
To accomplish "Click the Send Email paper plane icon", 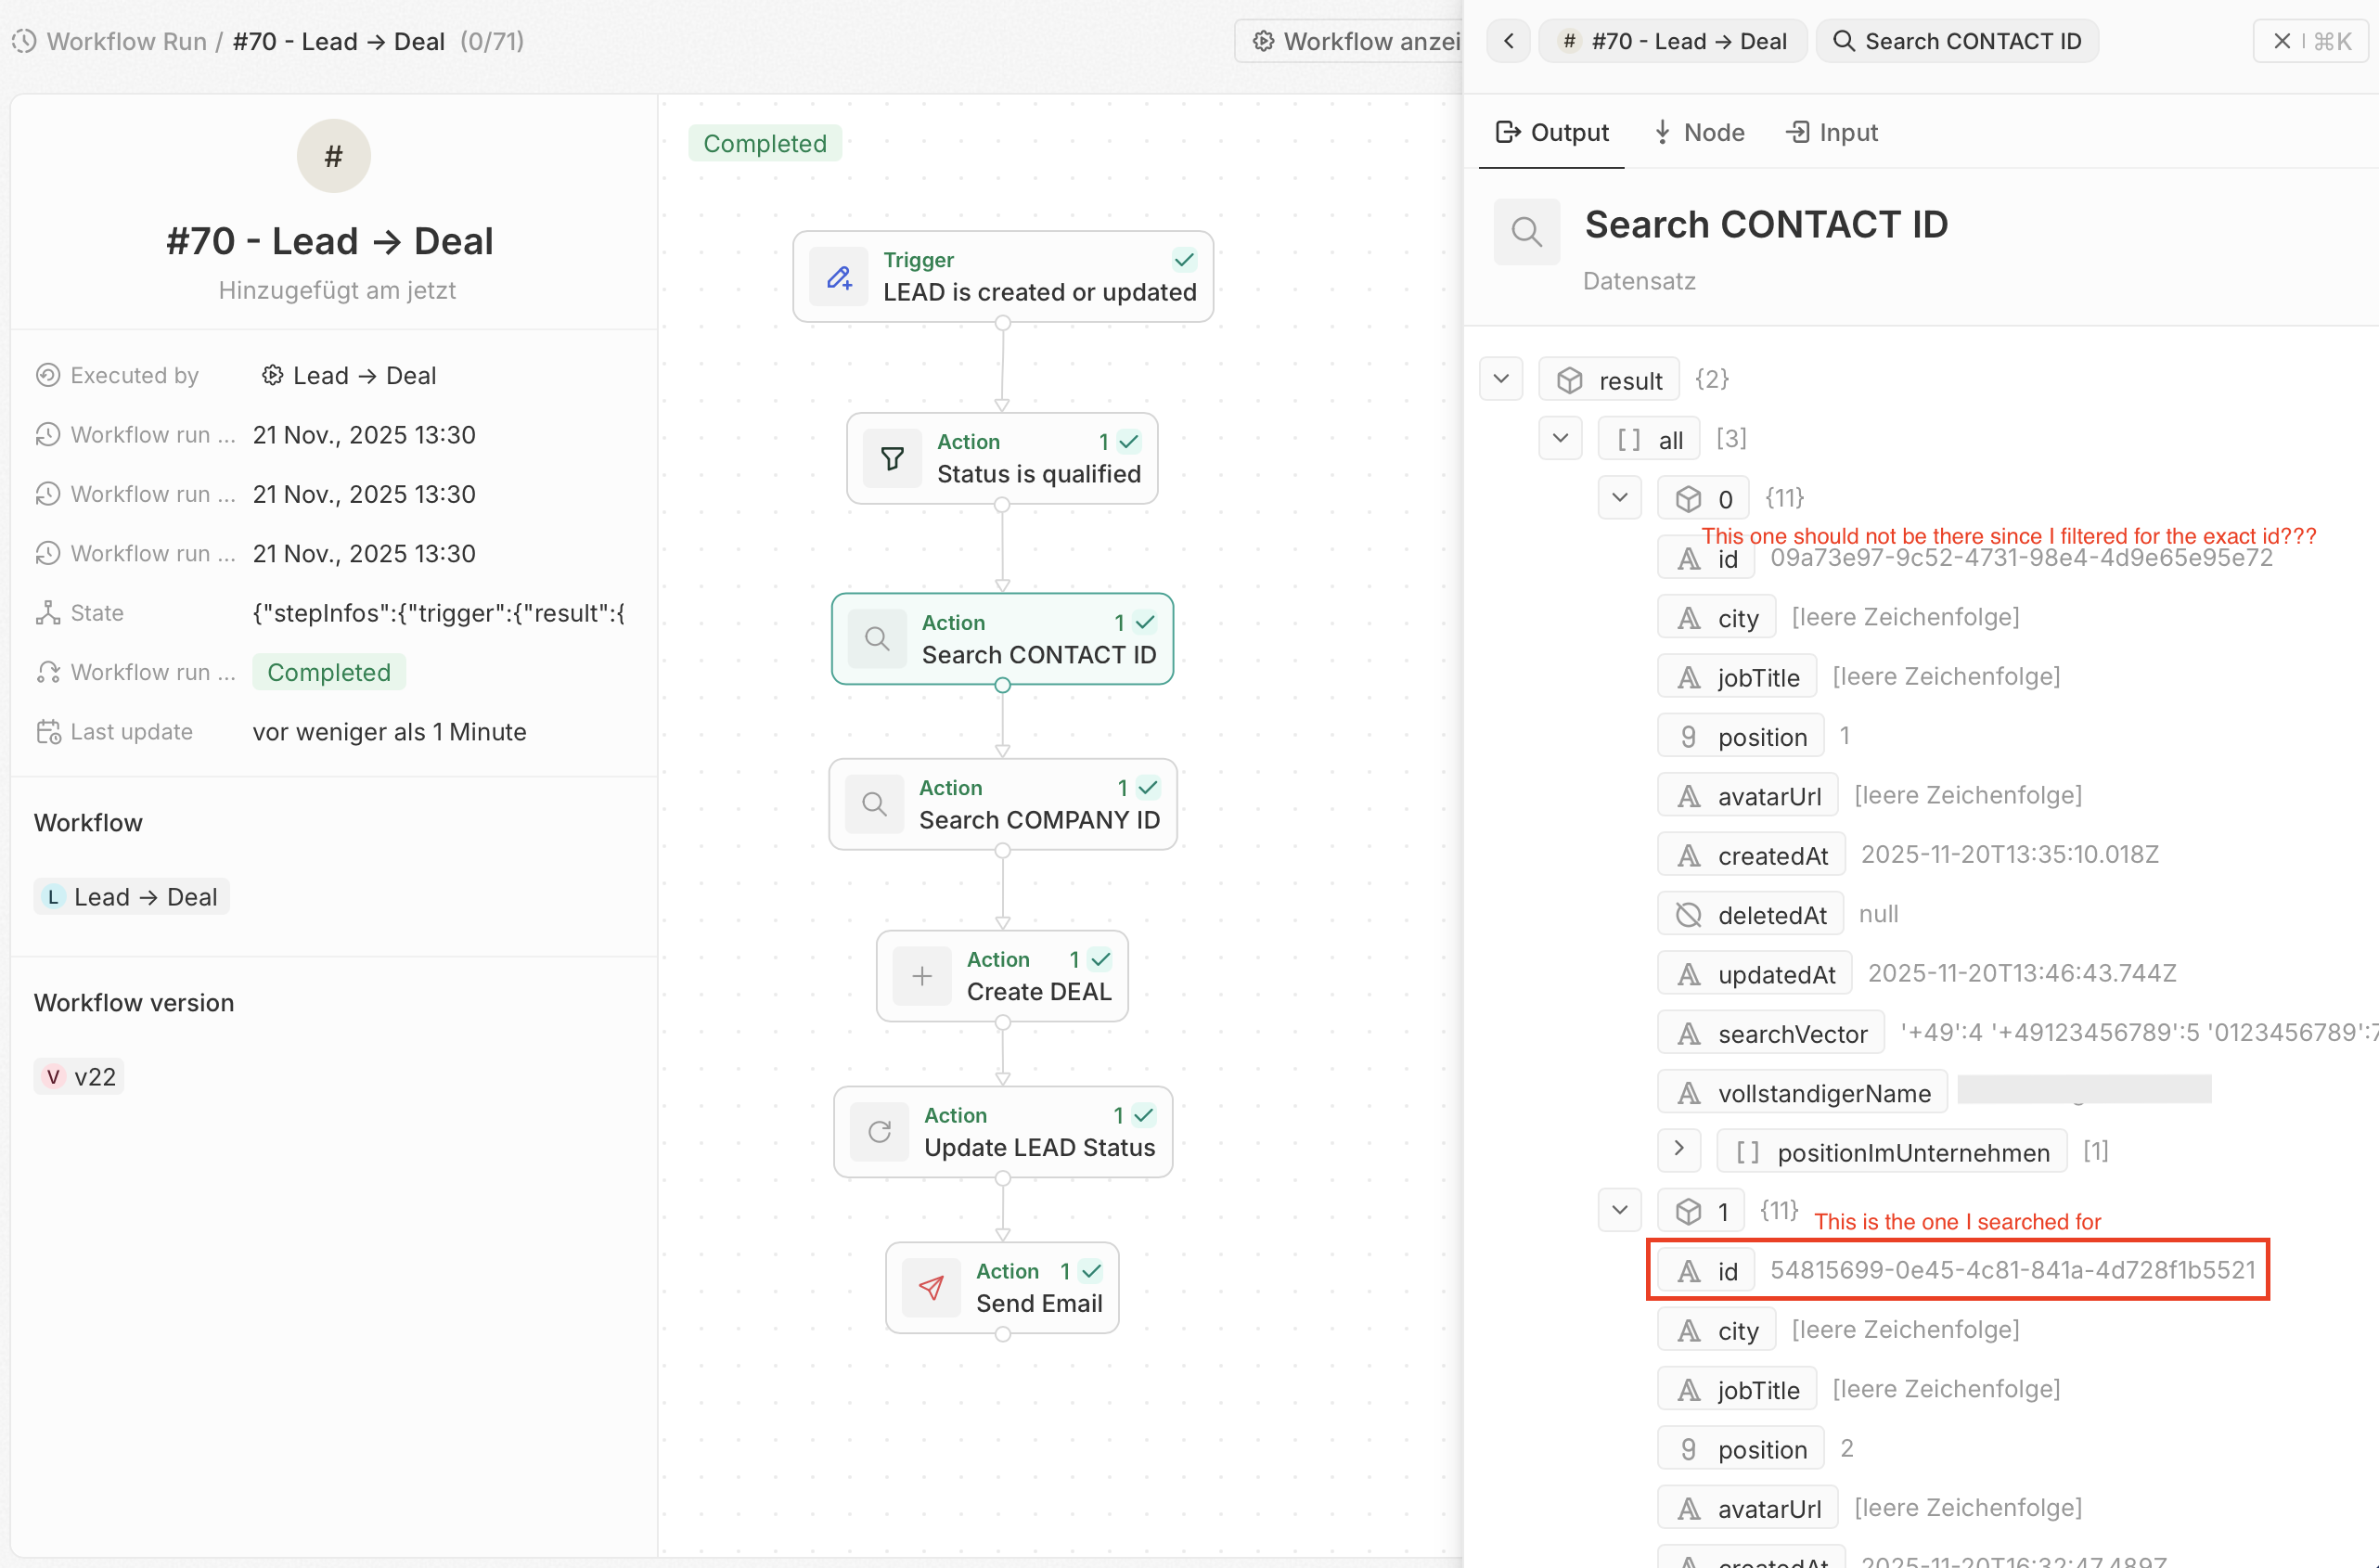I will (931, 1288).
